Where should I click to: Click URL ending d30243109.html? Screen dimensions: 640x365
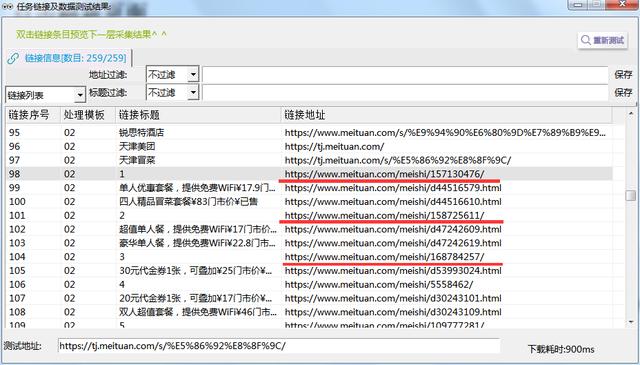pyautogui.click(x=393, y=312)
